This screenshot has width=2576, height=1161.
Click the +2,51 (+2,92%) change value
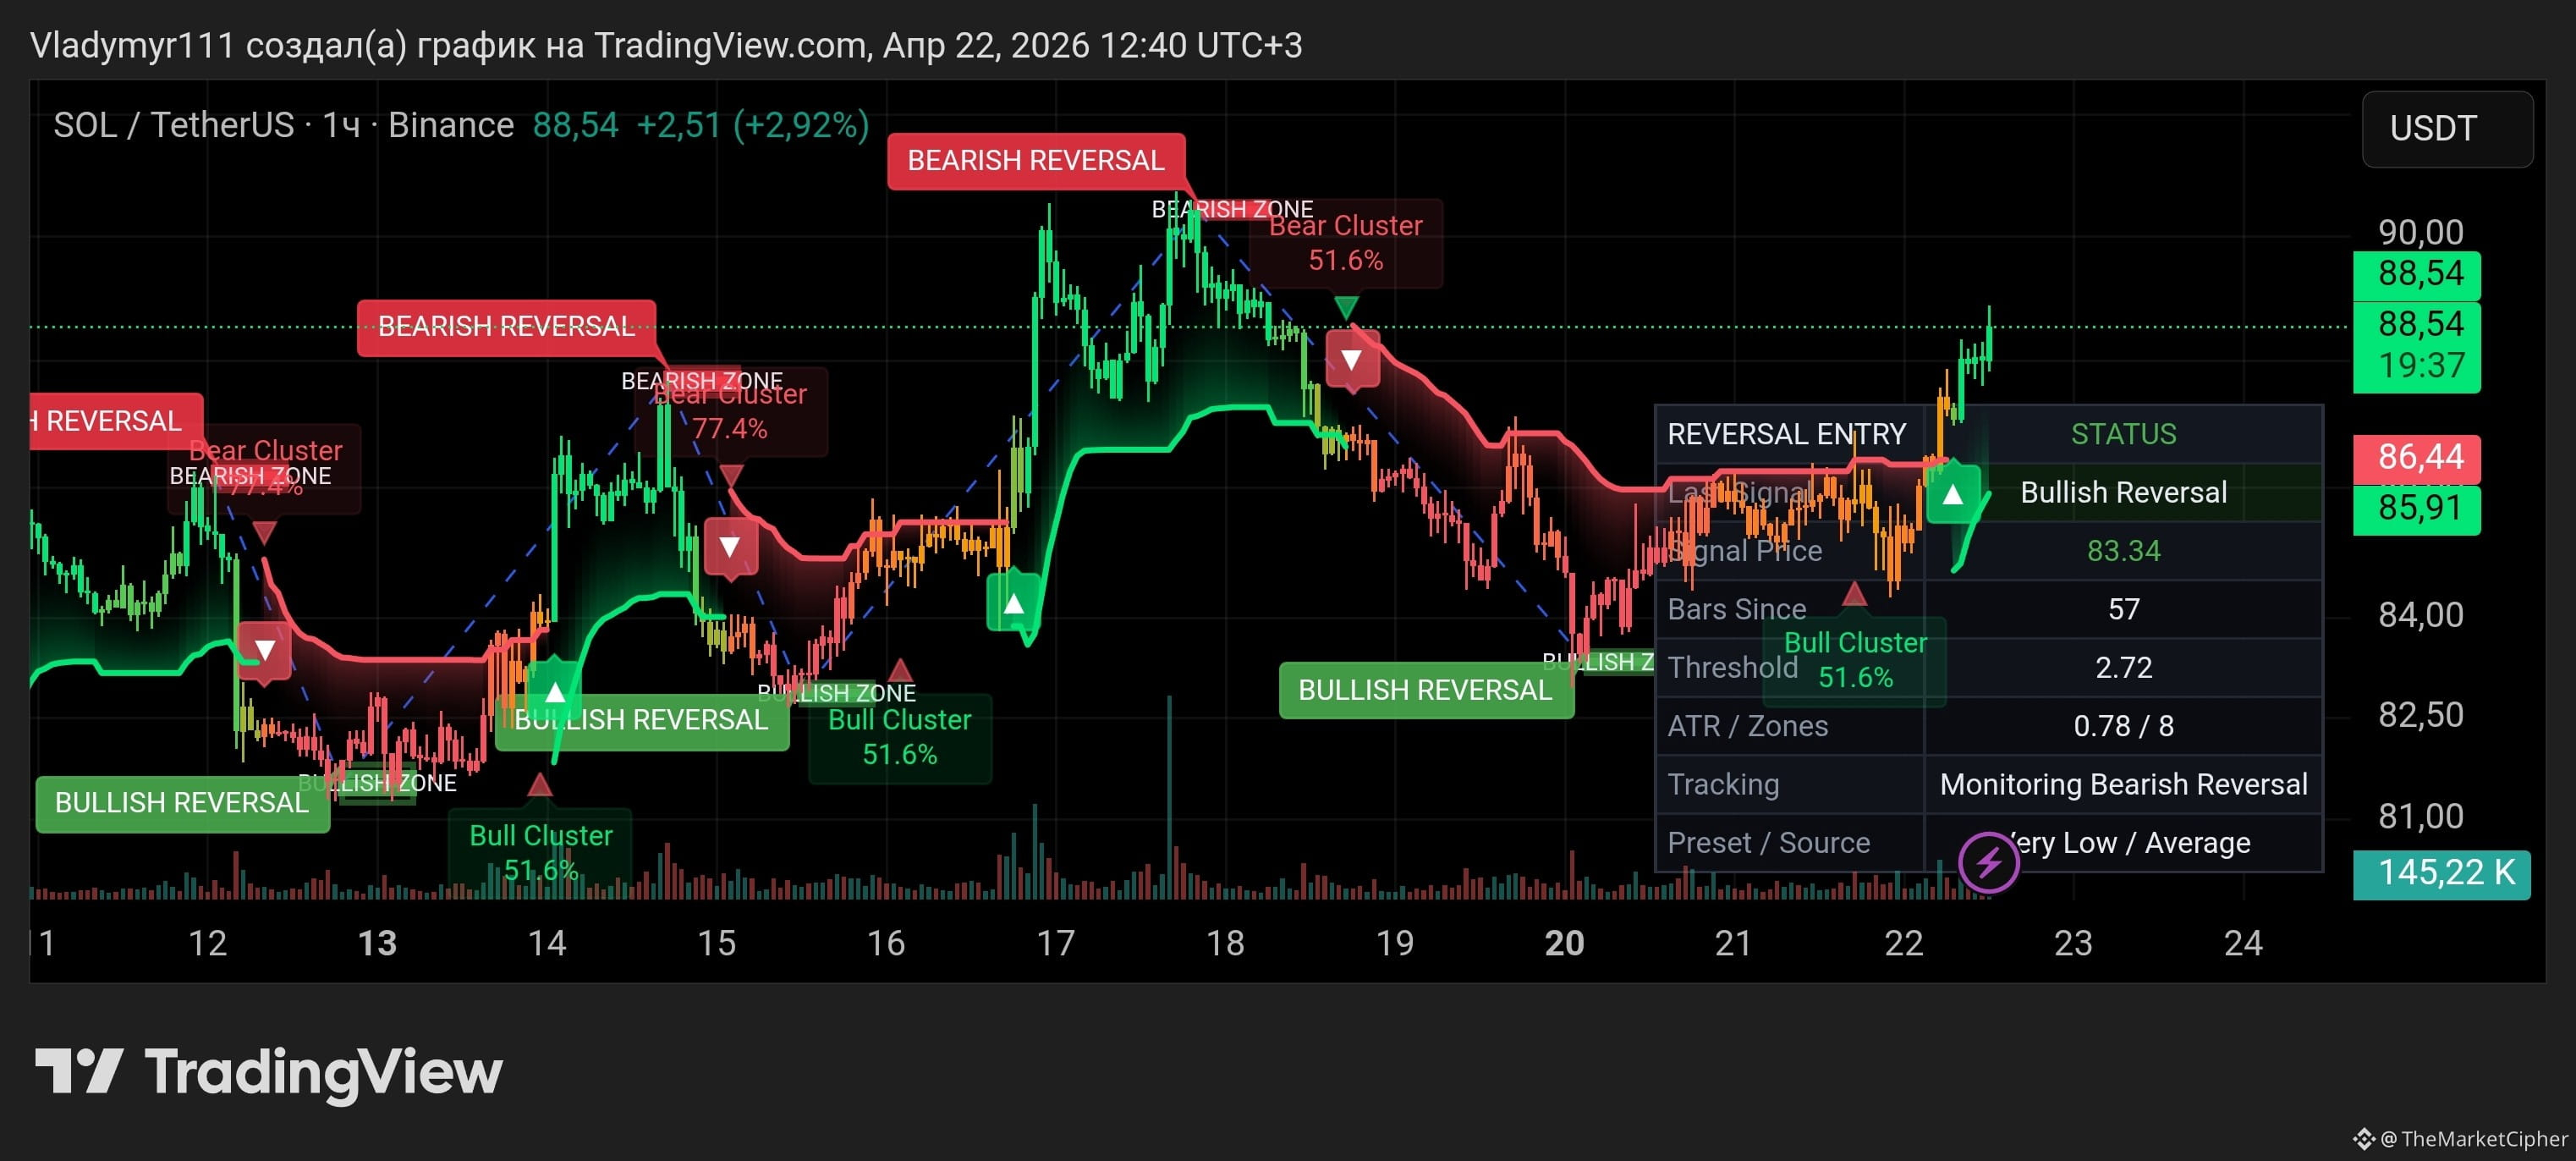[753, 125]
